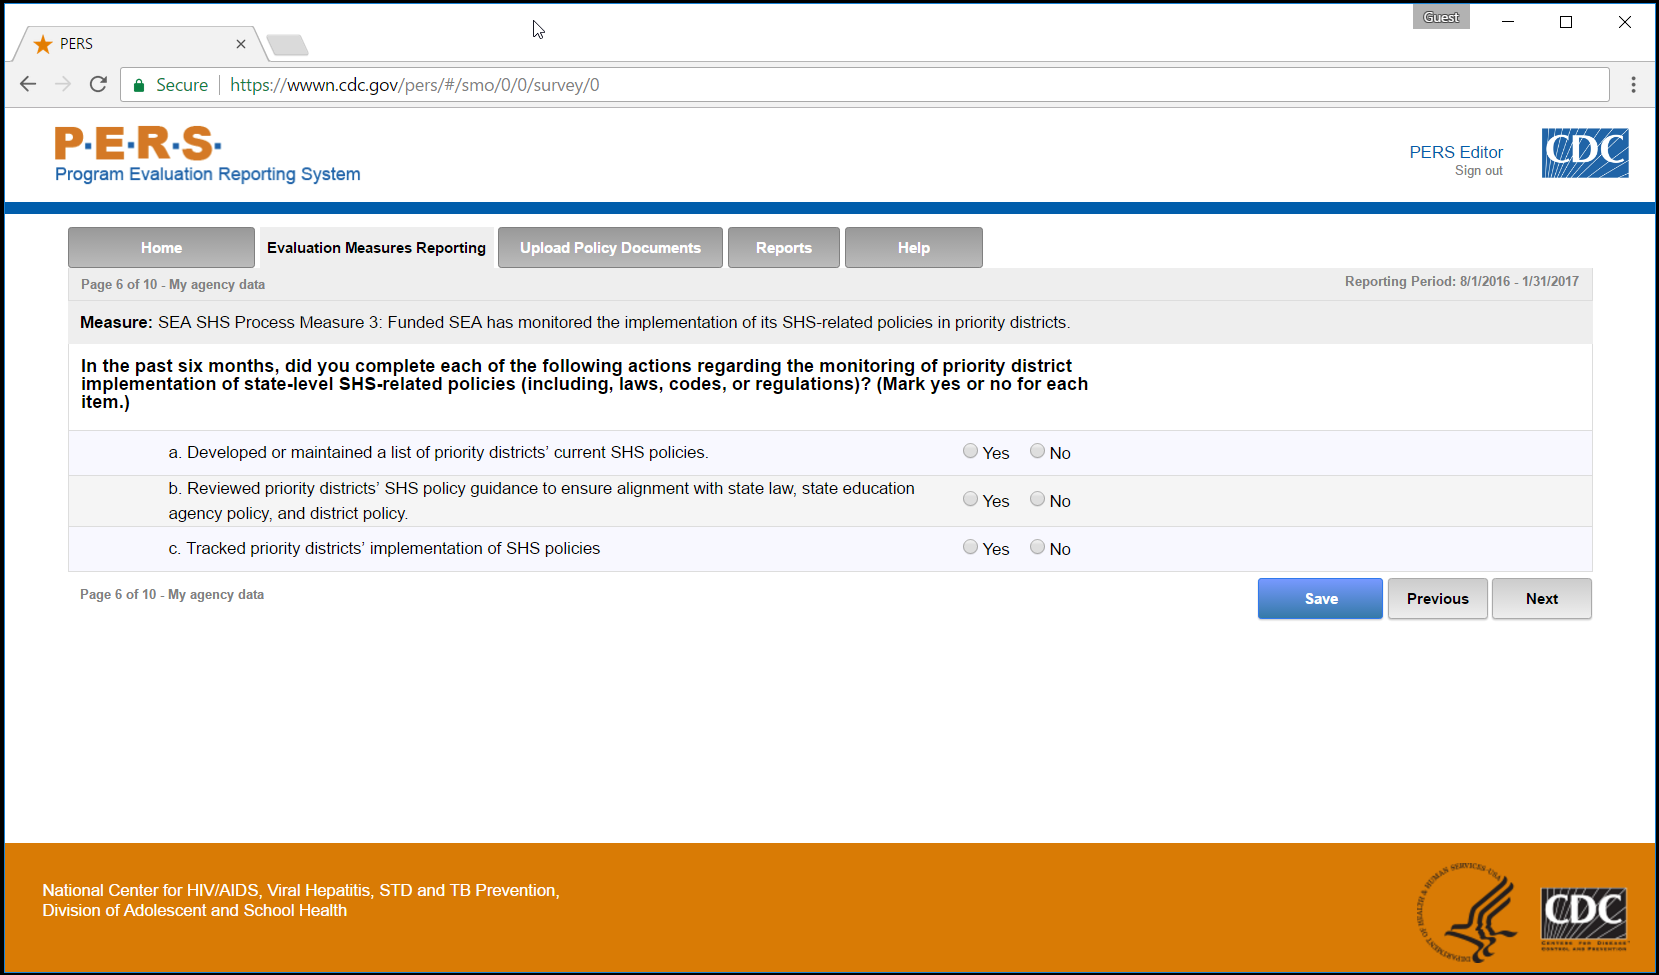Click the green secure padlock icon
Screen dimensions: 1659x975
[139, 85]
